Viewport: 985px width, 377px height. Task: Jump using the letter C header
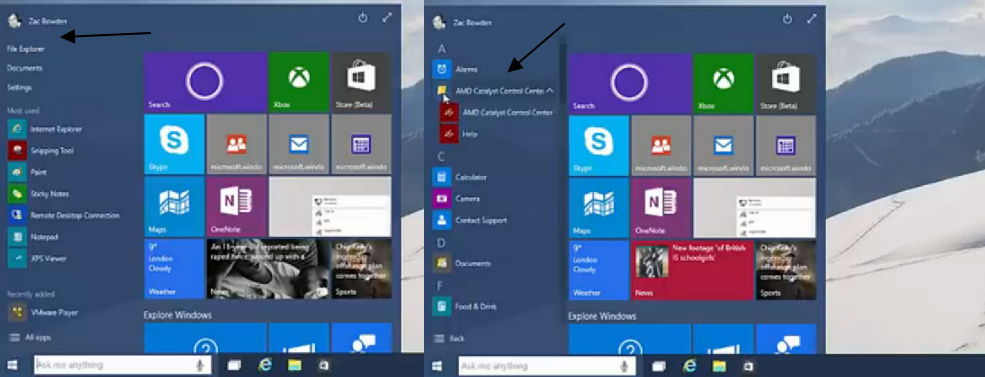(x=442, y=156)
